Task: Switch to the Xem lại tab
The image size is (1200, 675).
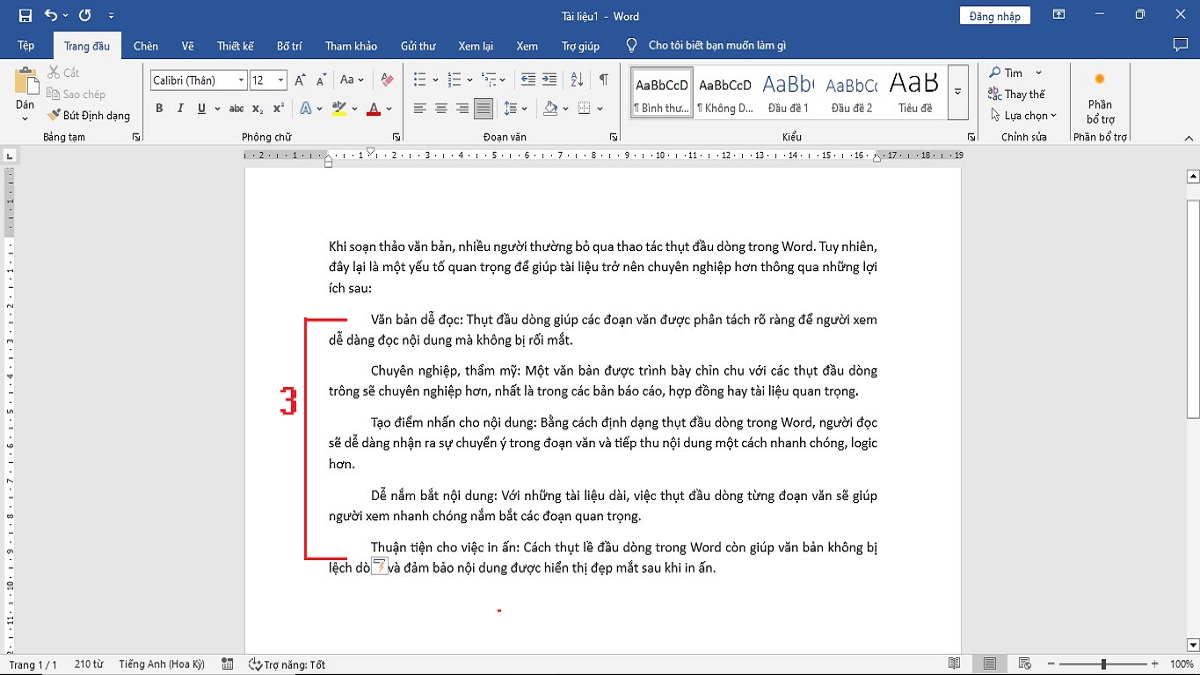Action: point(476,46)
